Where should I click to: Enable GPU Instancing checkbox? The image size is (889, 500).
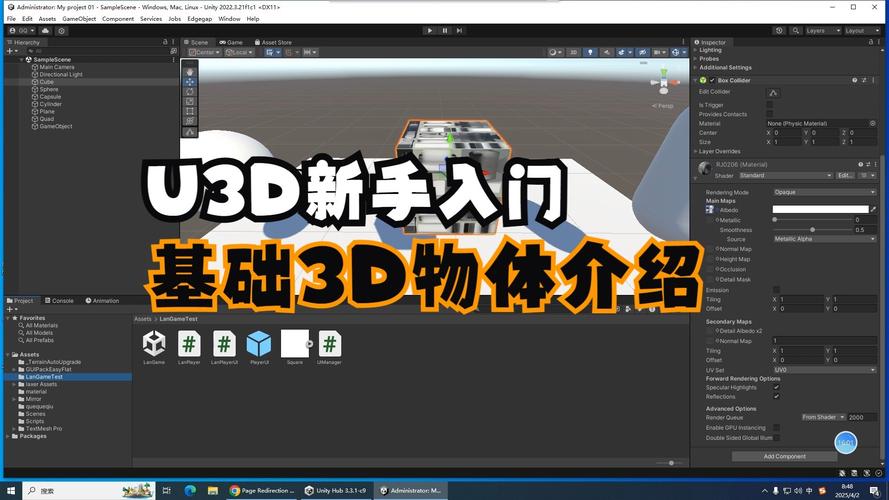click(776, 428)
